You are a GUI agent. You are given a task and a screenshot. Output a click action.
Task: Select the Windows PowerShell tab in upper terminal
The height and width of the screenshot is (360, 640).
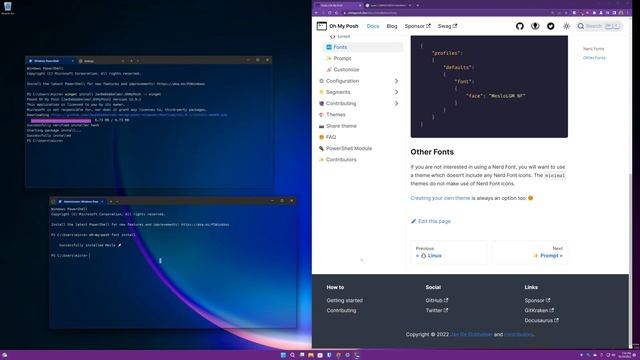tap(51, 61)
